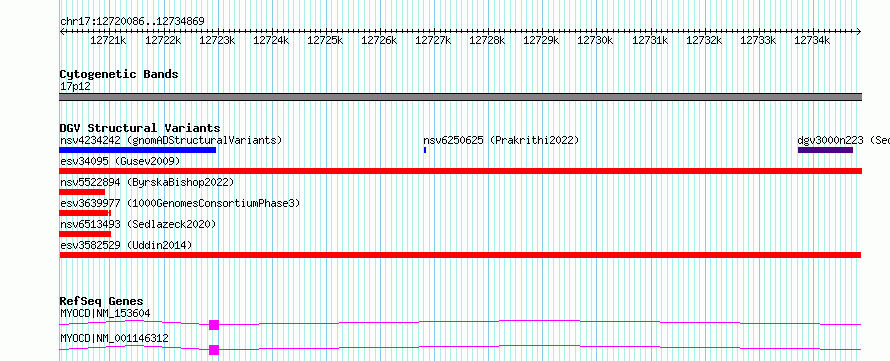Select the magenta exon of MYOCD|NM_001146312

(213, 350)
